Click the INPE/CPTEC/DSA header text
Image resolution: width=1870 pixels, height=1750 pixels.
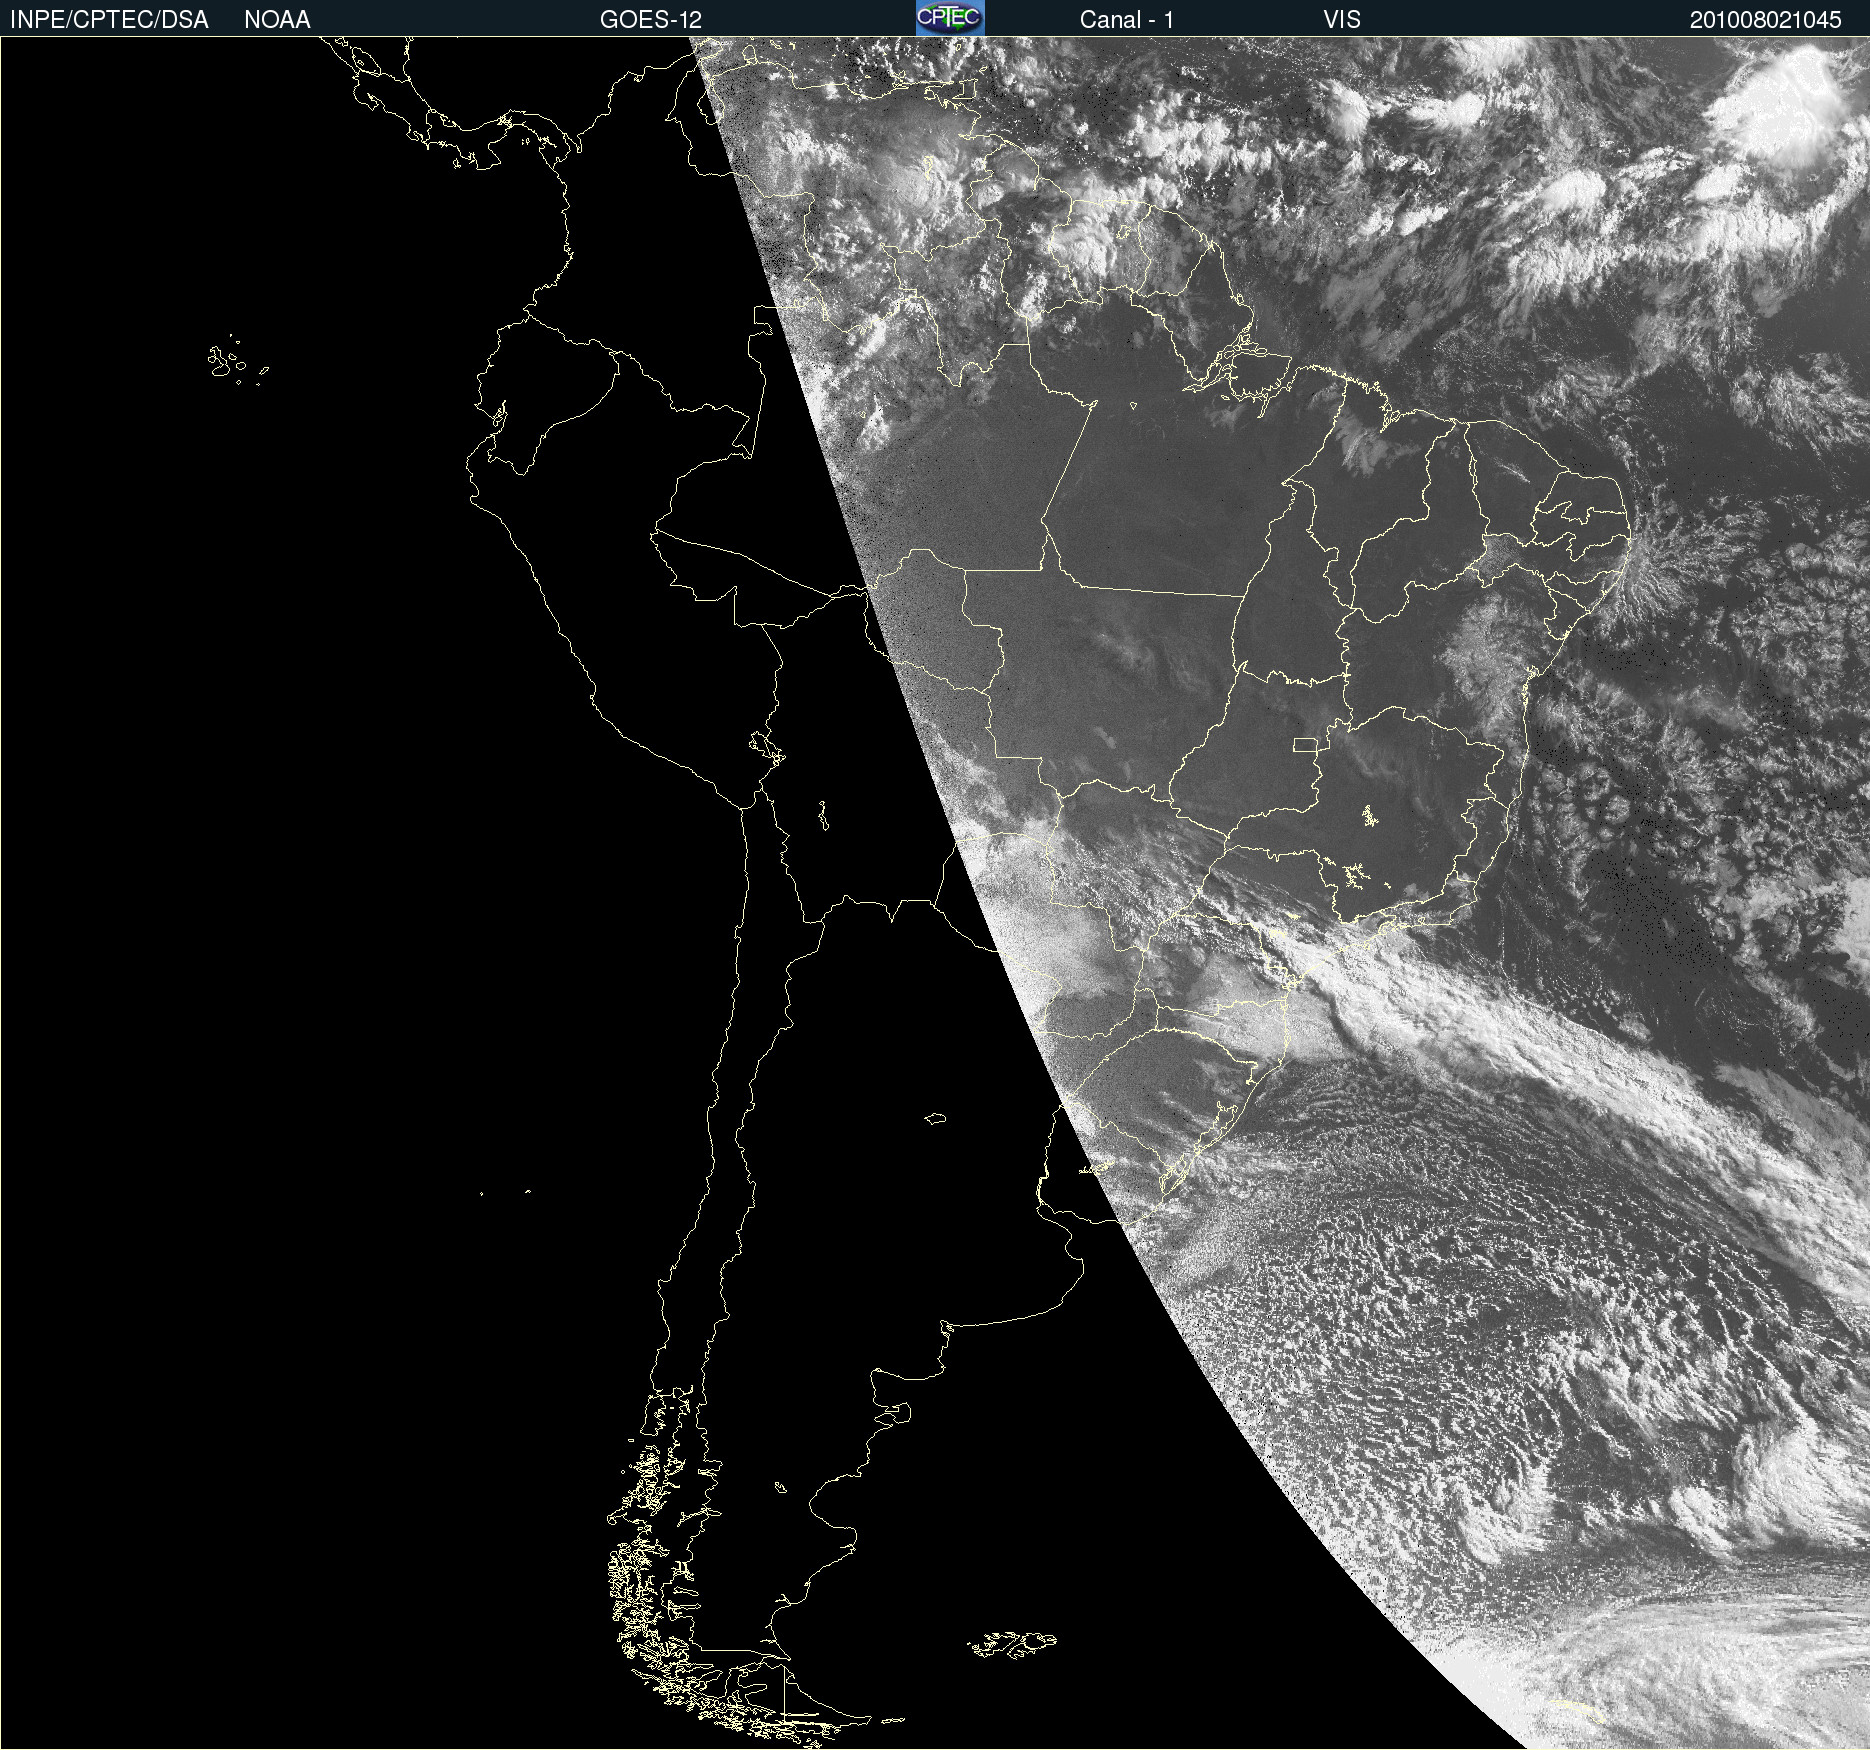pos(109,20)
